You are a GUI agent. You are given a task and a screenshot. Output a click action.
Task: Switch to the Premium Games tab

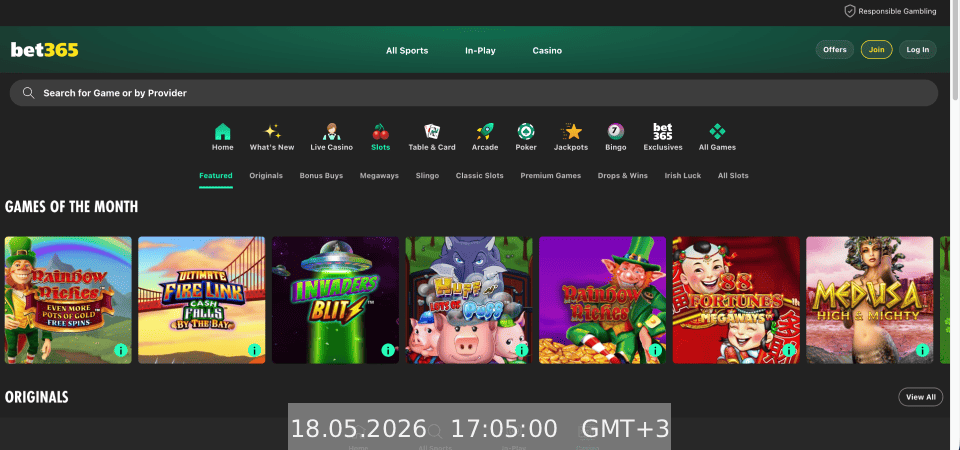(x=550, y=176)
